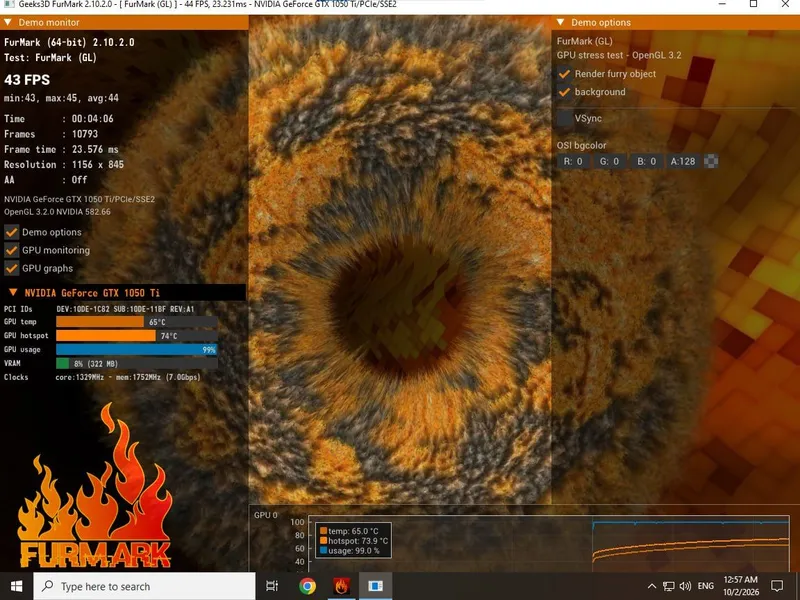Show hidden system tray icons
The image size is (800, 600).
pyautogui.click(x=652, y=586)
